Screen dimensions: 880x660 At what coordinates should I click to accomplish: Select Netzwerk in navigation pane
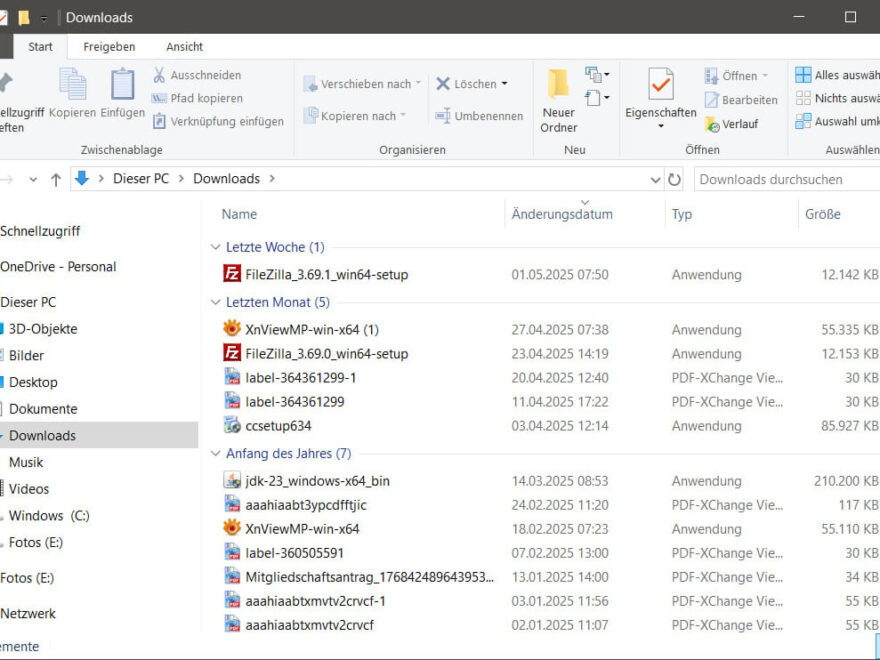pos(28,613)
